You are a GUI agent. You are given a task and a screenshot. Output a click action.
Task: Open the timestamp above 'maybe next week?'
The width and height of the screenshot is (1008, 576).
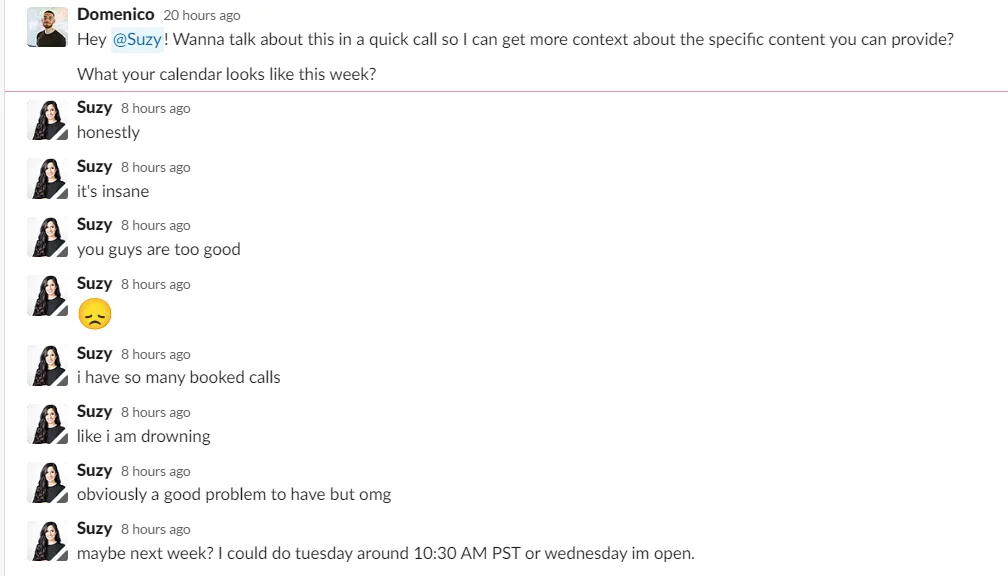pyautogui.click(x=156, y=529)
